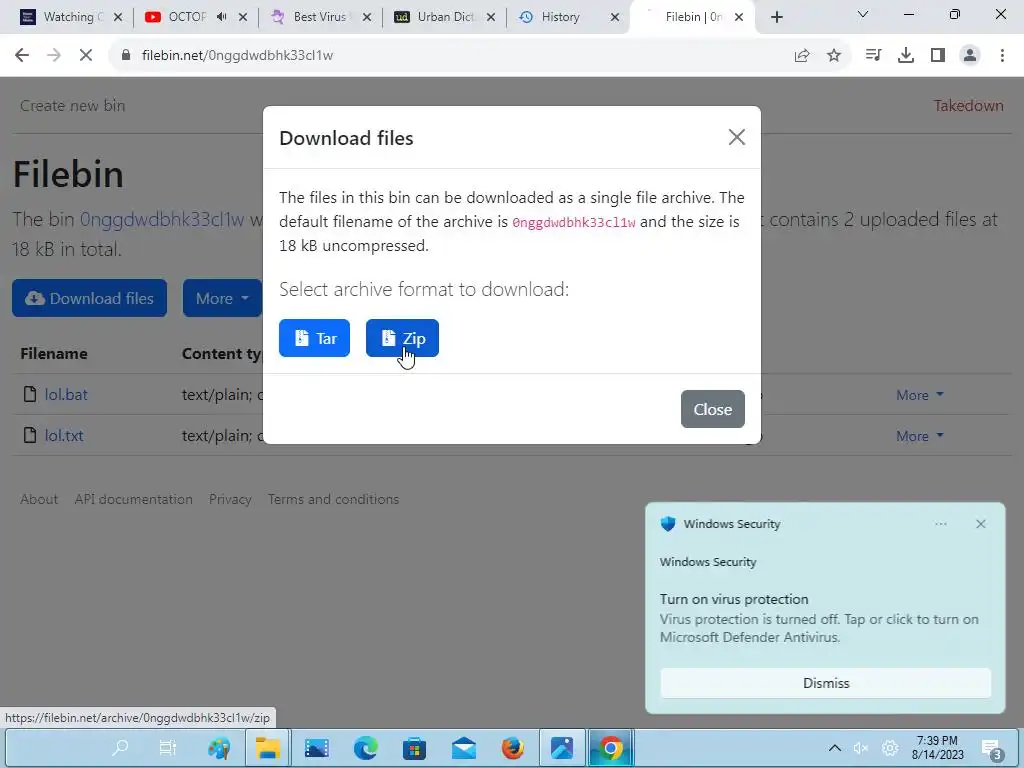The image size is (1024, 768).
Task: Open the settings gear in system tray
Action: [889, 748]
